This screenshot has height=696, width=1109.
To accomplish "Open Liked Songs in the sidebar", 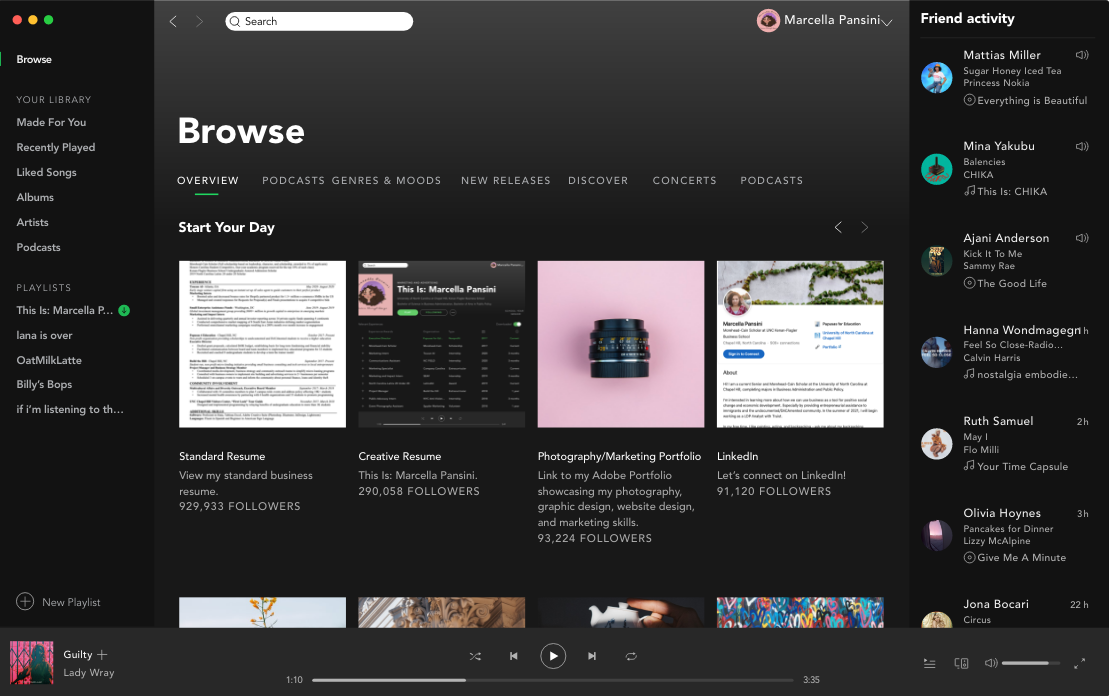I will 46,172.
